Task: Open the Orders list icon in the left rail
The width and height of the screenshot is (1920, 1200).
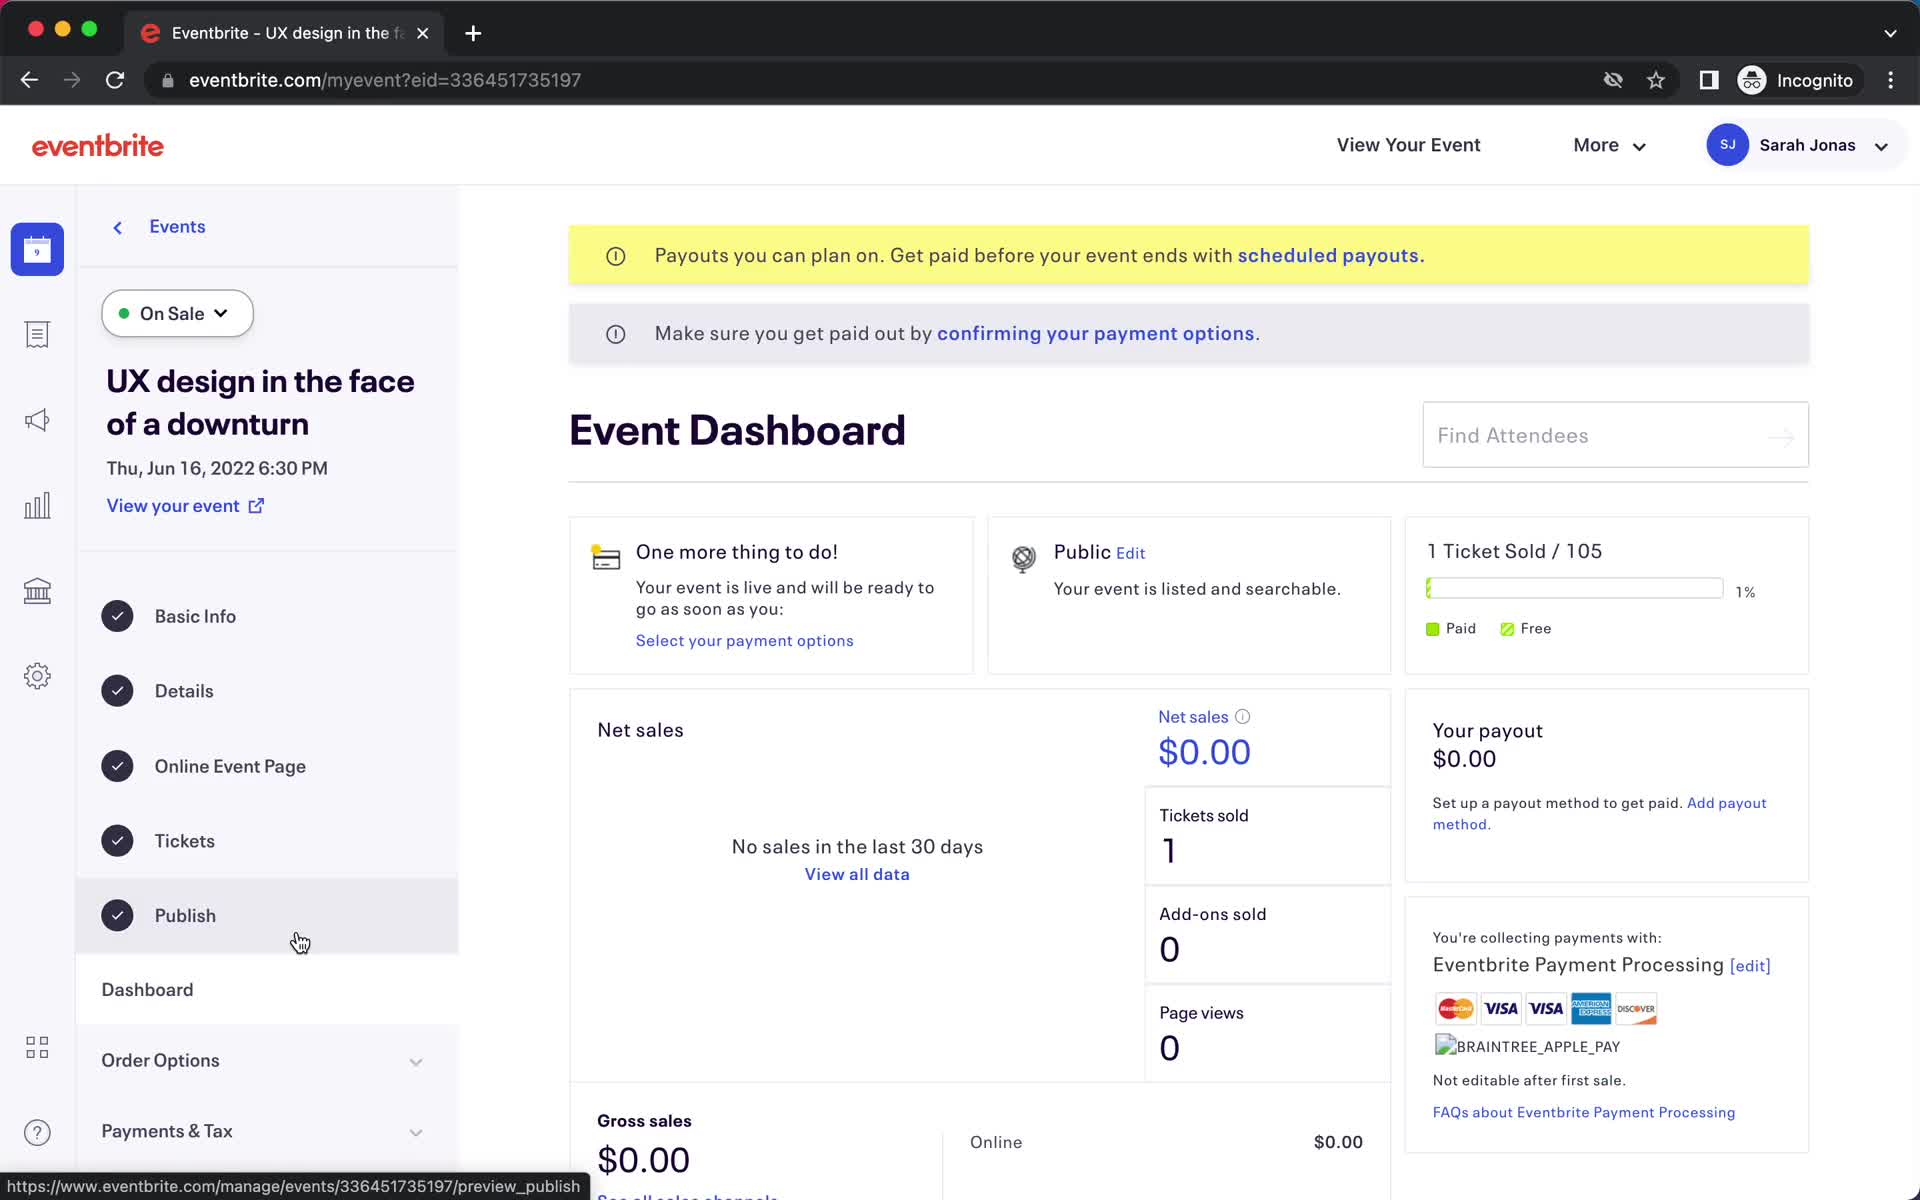Action: click(x=37, y=335)
